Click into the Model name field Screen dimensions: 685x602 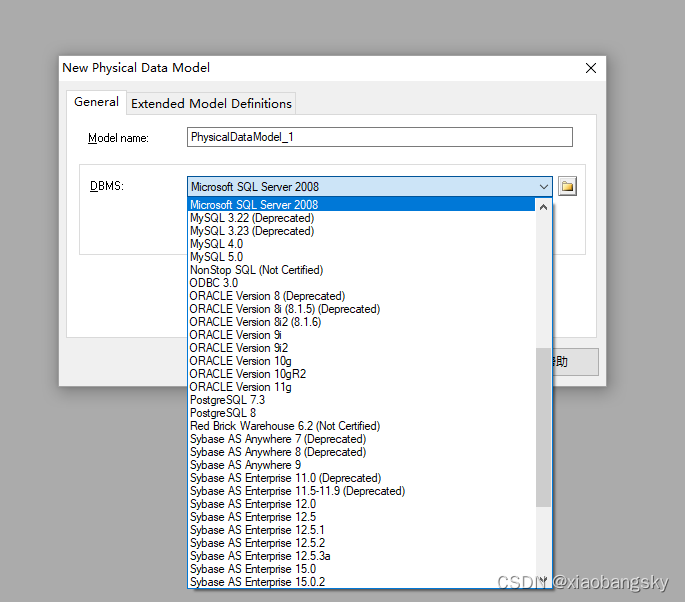point(380,137)
